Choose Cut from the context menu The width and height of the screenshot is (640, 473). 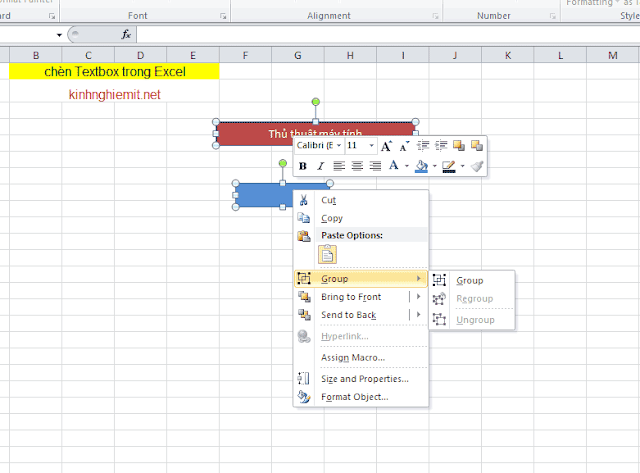pos(361,200)
